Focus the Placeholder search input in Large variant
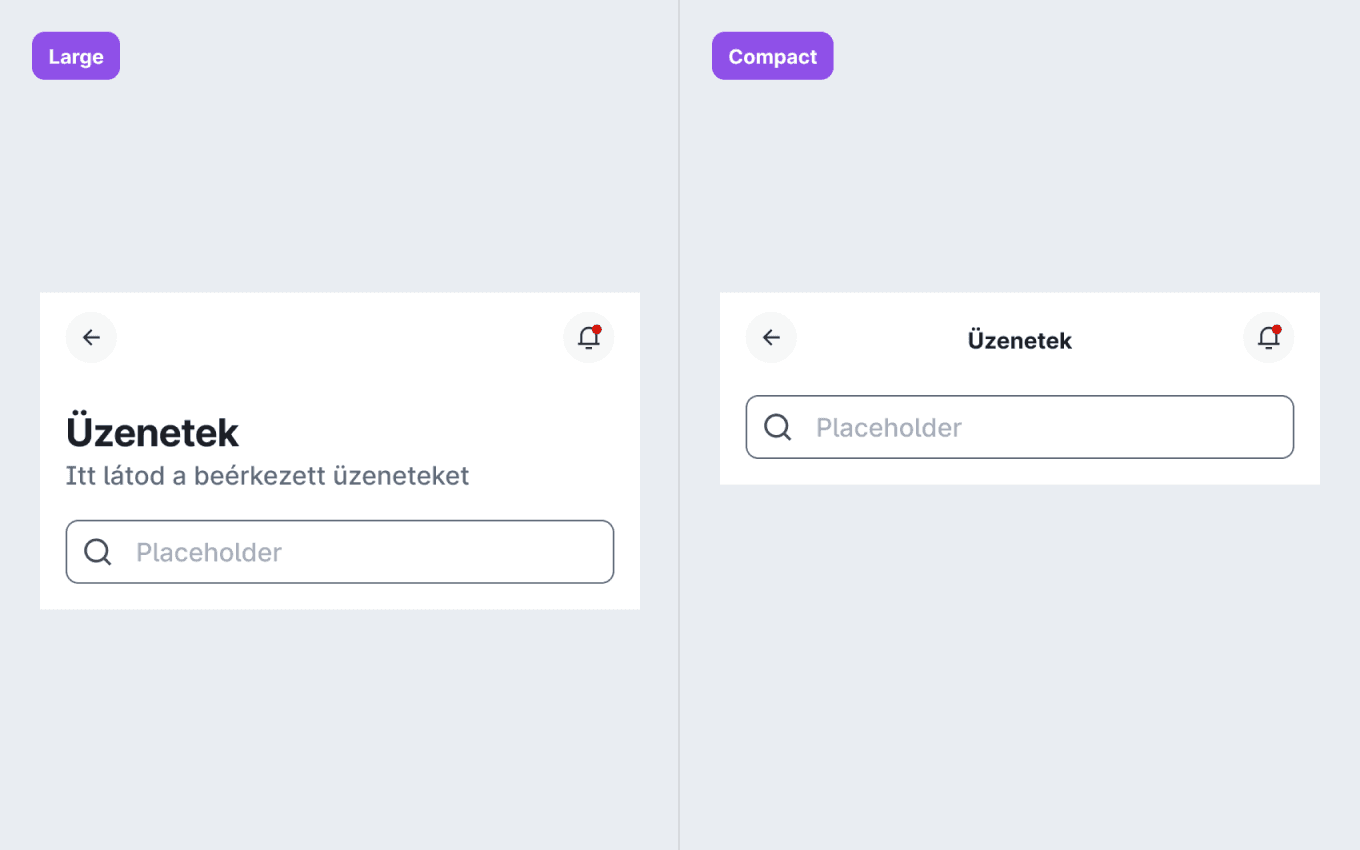1360x850 pixels. 340,552
